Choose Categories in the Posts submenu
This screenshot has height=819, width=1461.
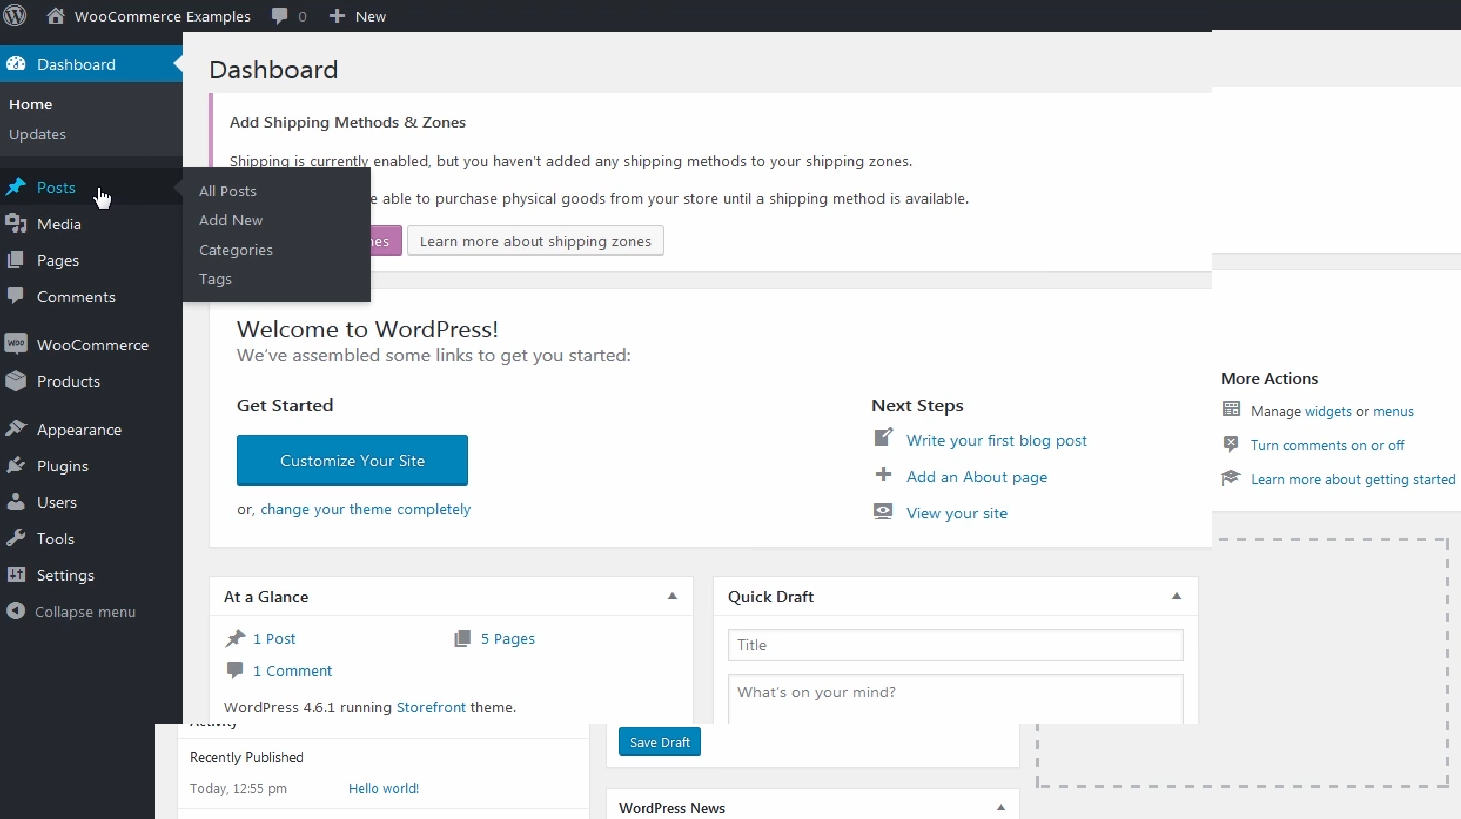236,250
